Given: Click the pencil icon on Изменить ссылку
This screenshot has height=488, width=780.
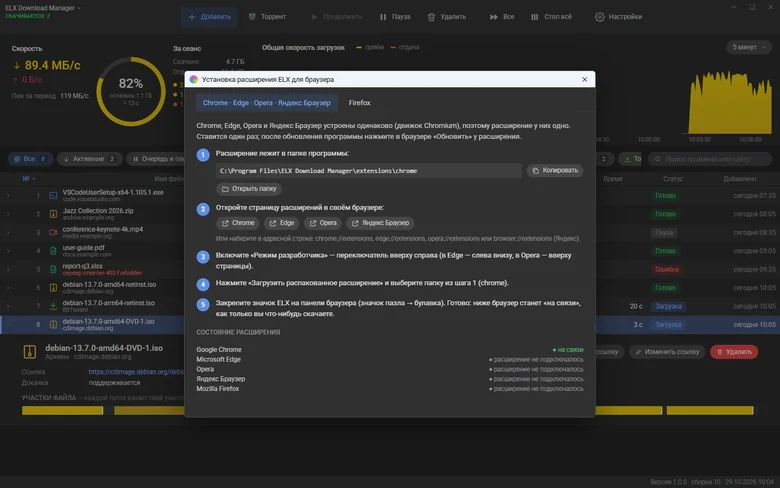Looking at the screenshot, I should click(639, 352).
